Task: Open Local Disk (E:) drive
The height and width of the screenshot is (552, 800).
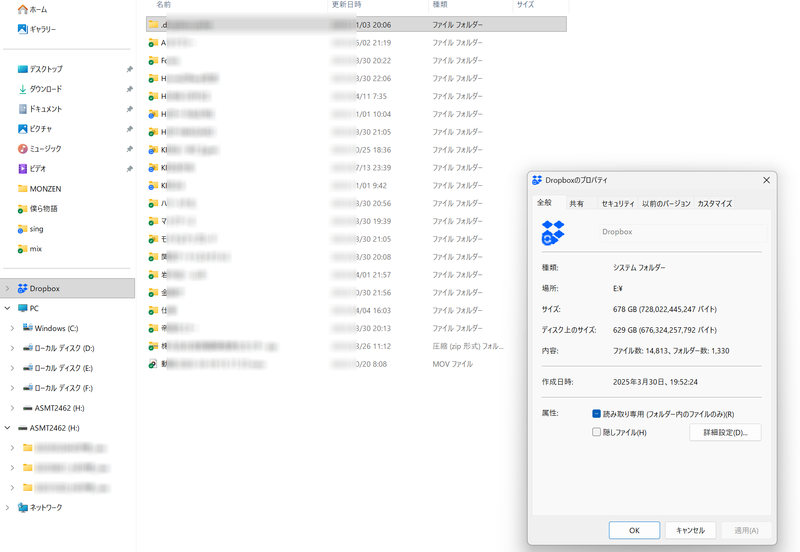Action: tap(58, 368)
